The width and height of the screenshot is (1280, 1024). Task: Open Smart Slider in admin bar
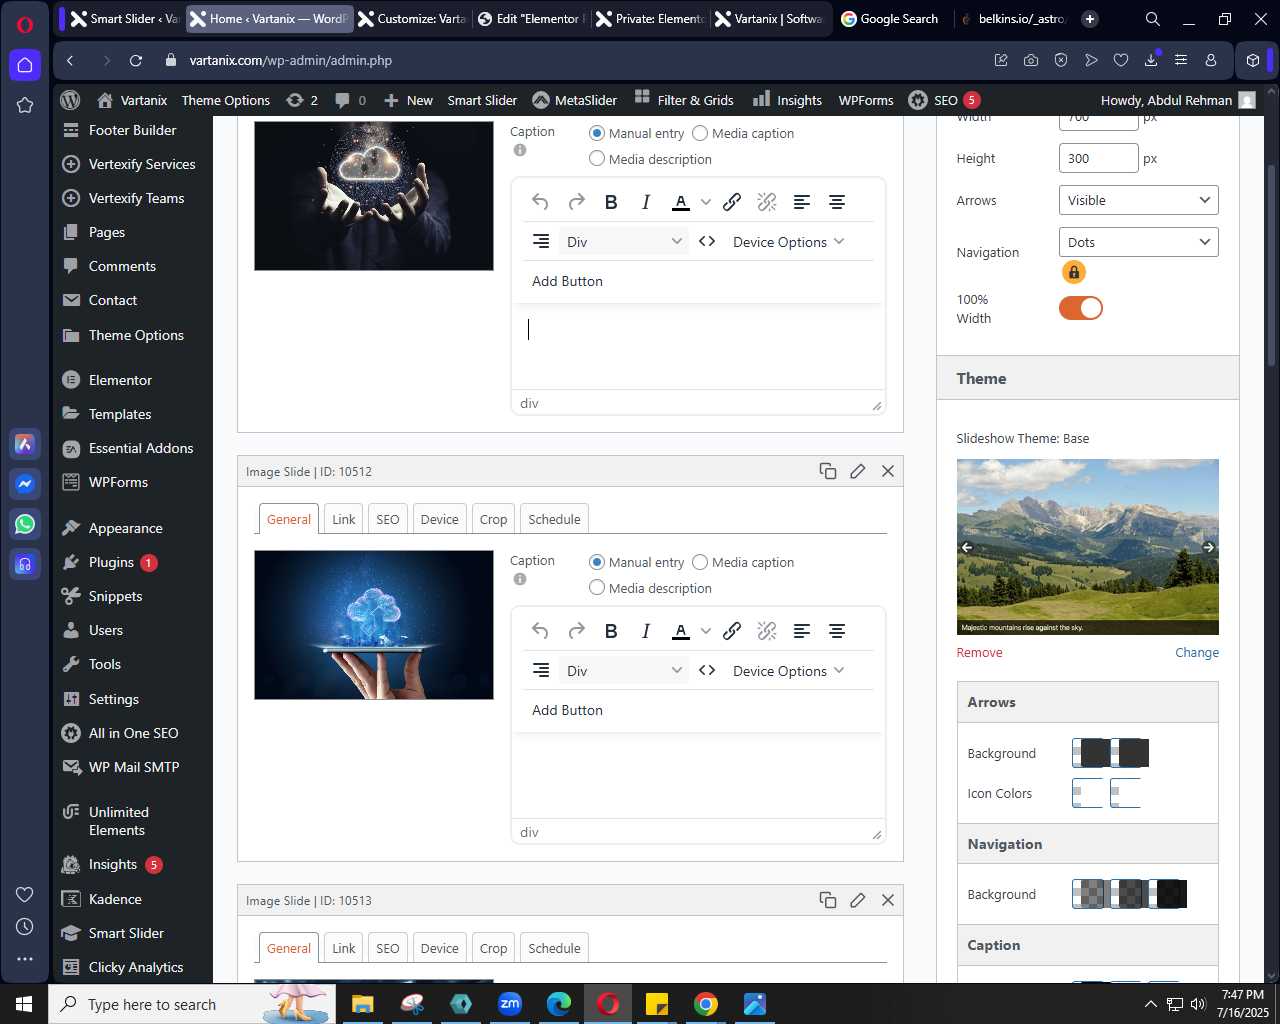(x=482, y=100)
